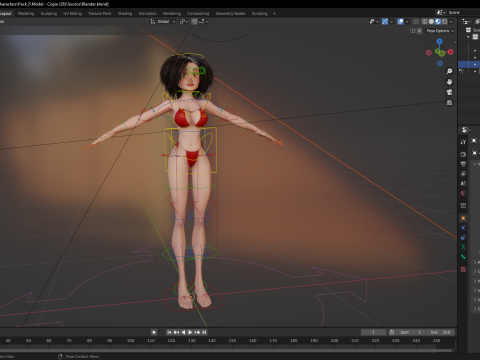Open the pivot point dropdown

pyautogui.click(x=184, y=22)
